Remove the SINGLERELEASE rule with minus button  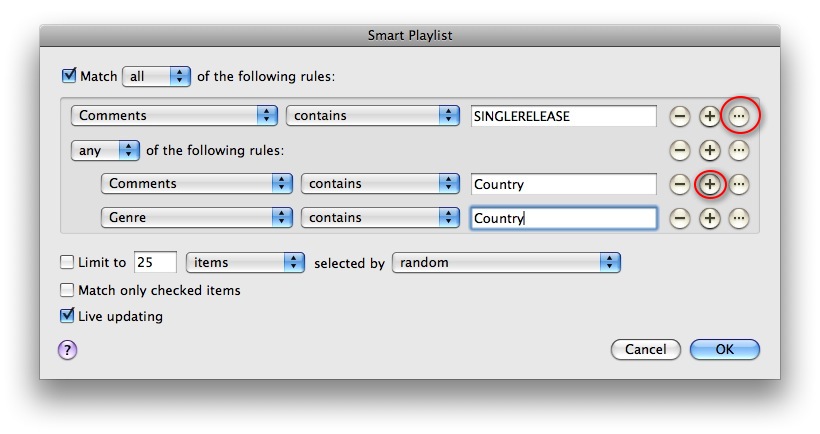tap(679, 116)
